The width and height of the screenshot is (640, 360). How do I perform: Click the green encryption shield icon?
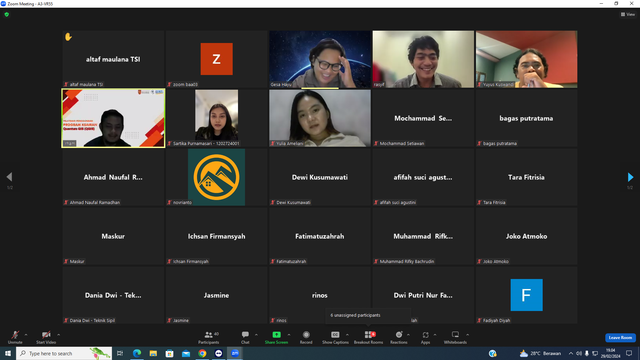[7, 14]
